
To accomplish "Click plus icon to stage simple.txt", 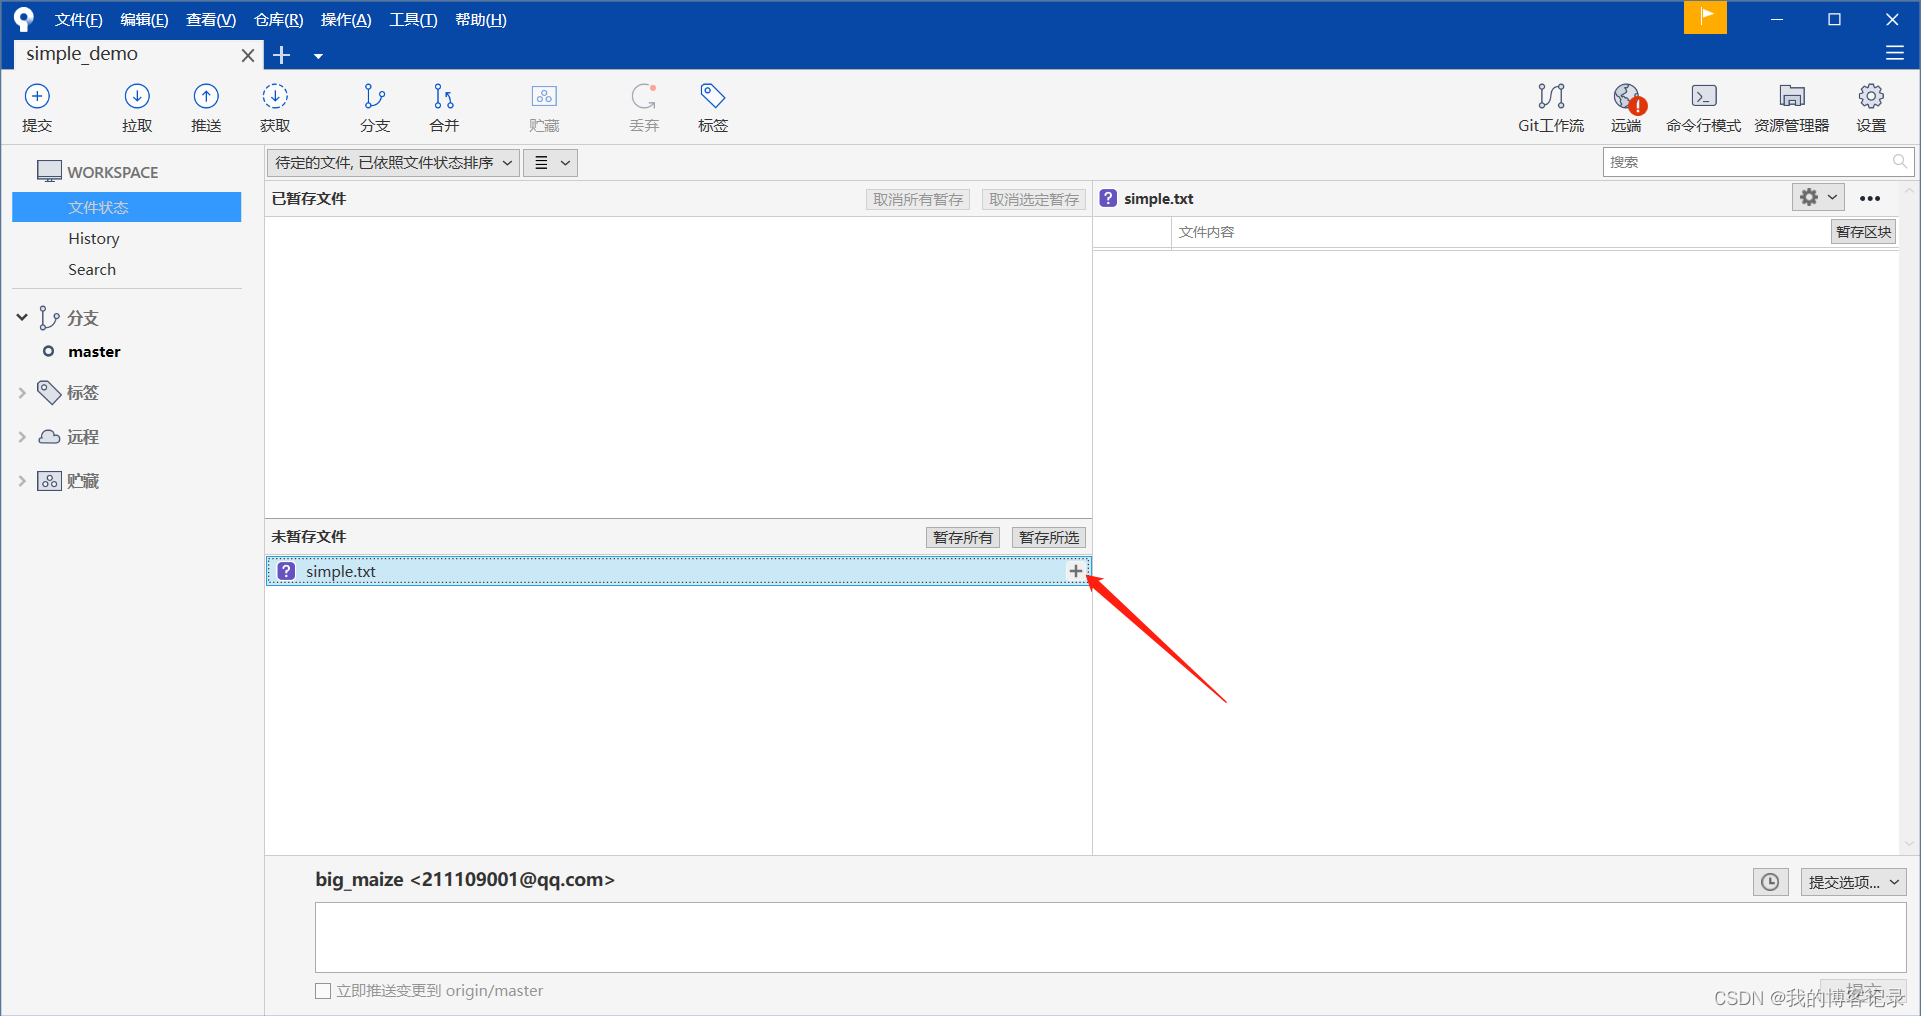I will [x=1075, y=571].
